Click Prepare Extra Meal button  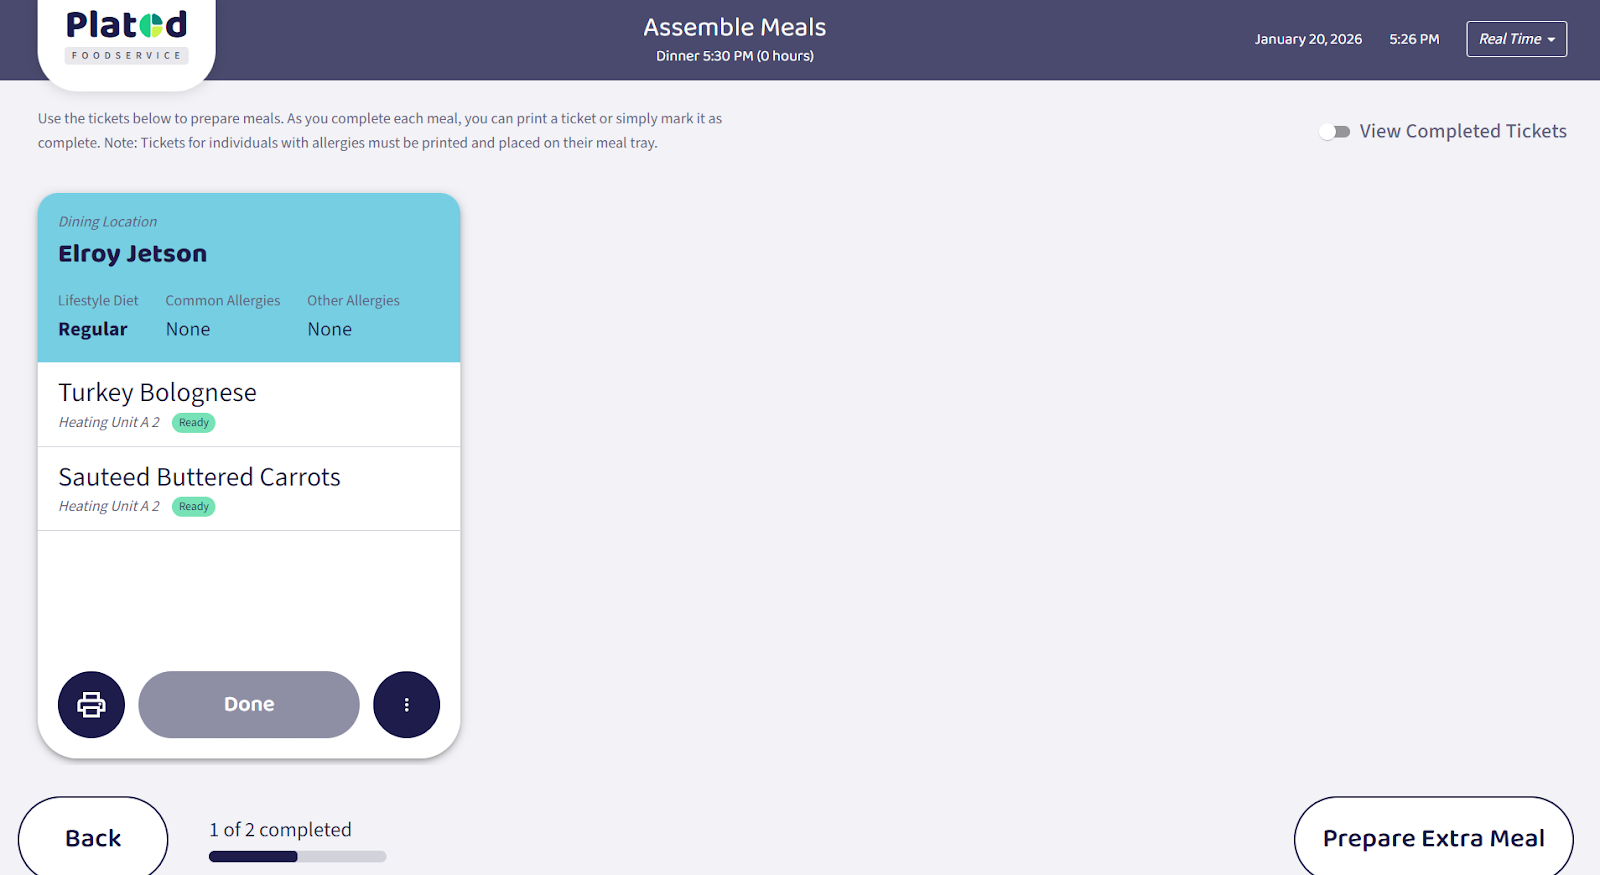(1433, 838)
